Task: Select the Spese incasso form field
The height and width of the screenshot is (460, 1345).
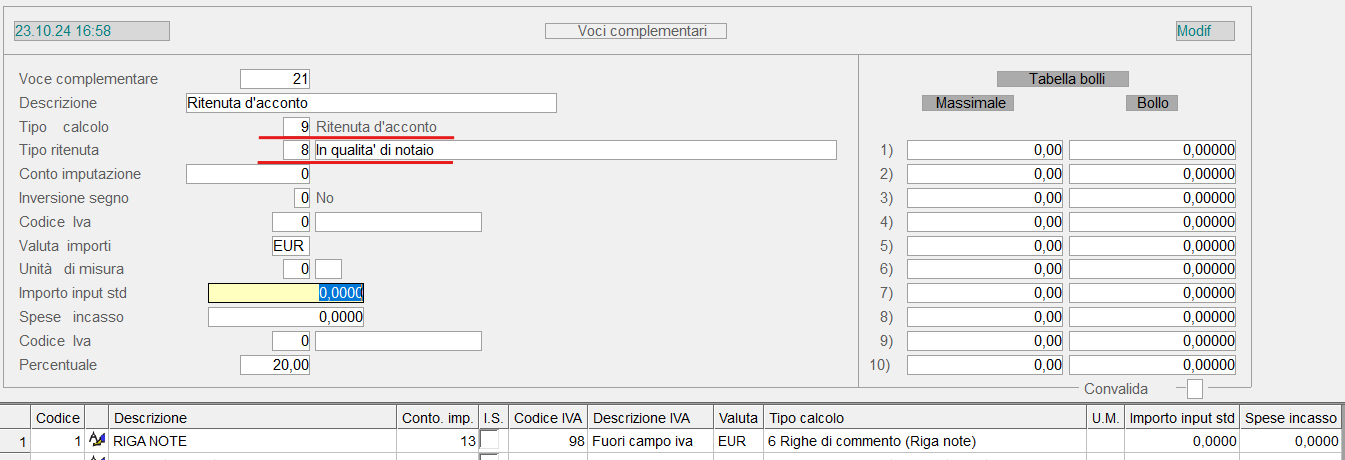Action: point(285,317)
